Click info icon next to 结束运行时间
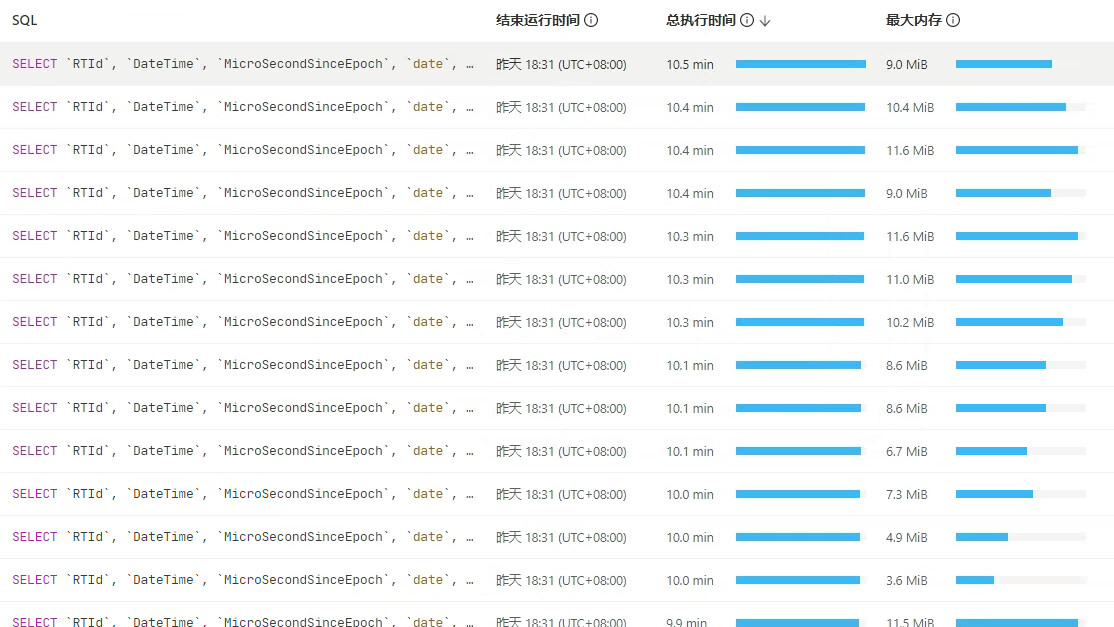The width and height of the screenshot is (1114, 627). click(591, 20)
